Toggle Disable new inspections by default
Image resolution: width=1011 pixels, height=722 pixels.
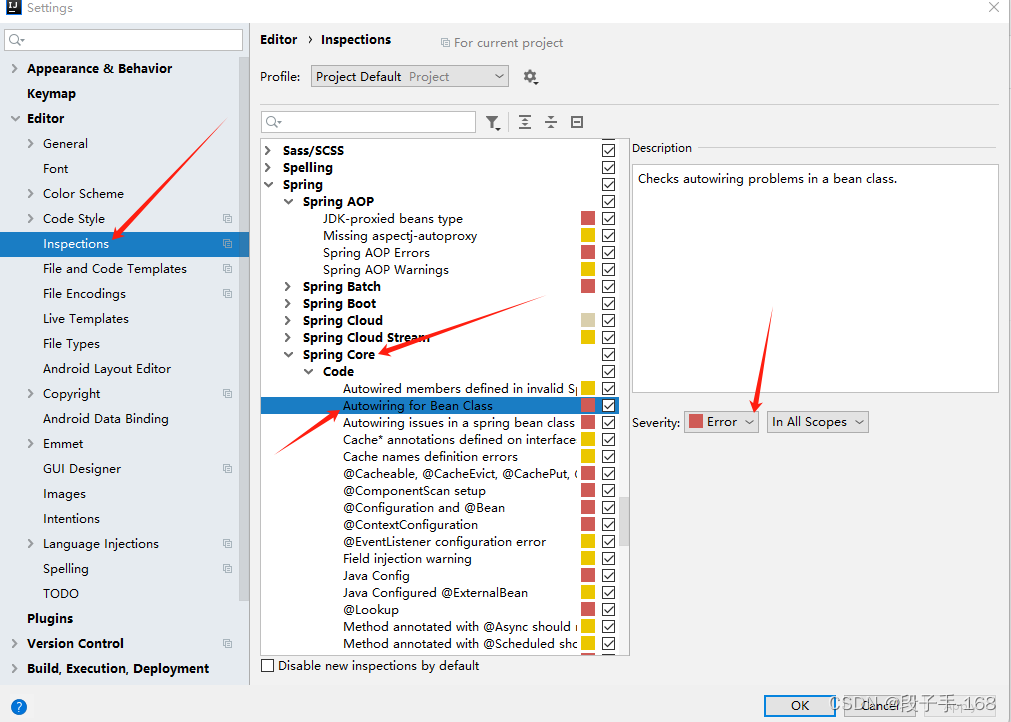pyautogui.click(x=268, y=665)
